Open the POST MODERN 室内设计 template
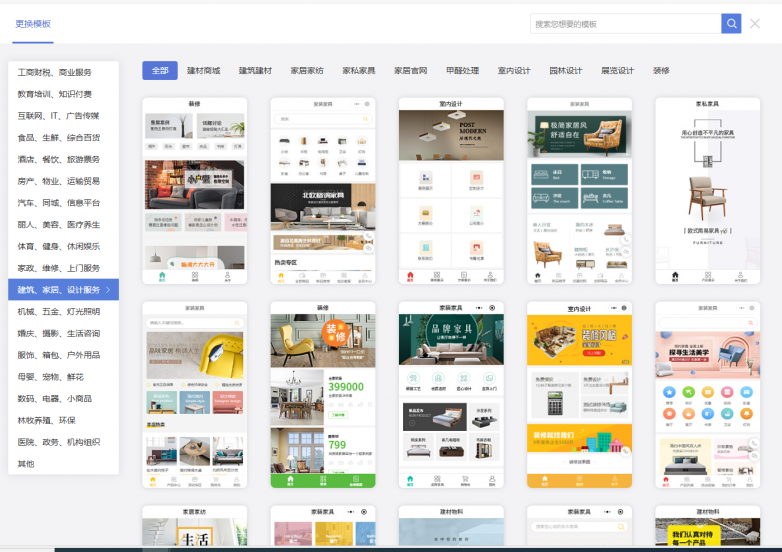The image size is (782, 552). 451,191
